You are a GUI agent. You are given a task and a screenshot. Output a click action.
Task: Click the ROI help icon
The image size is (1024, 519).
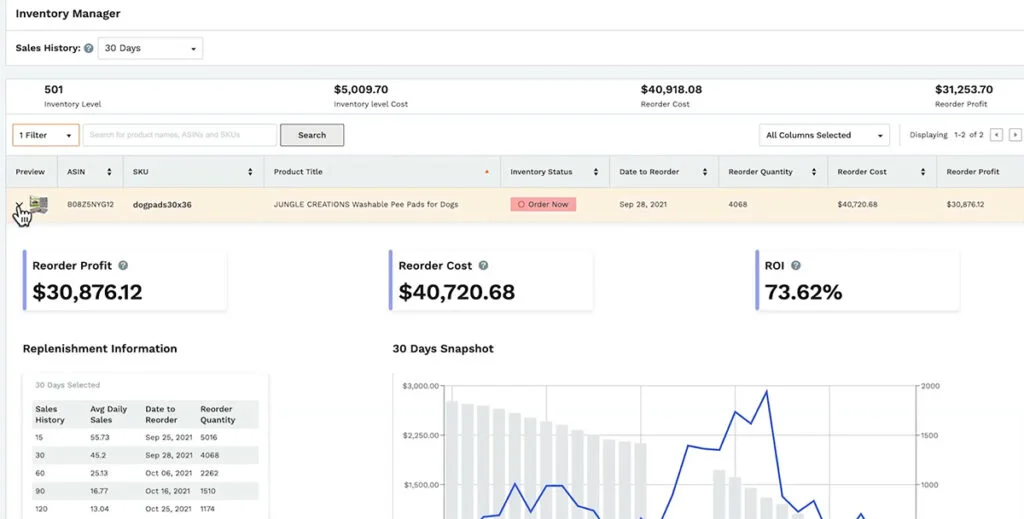[x=796, y=266]
